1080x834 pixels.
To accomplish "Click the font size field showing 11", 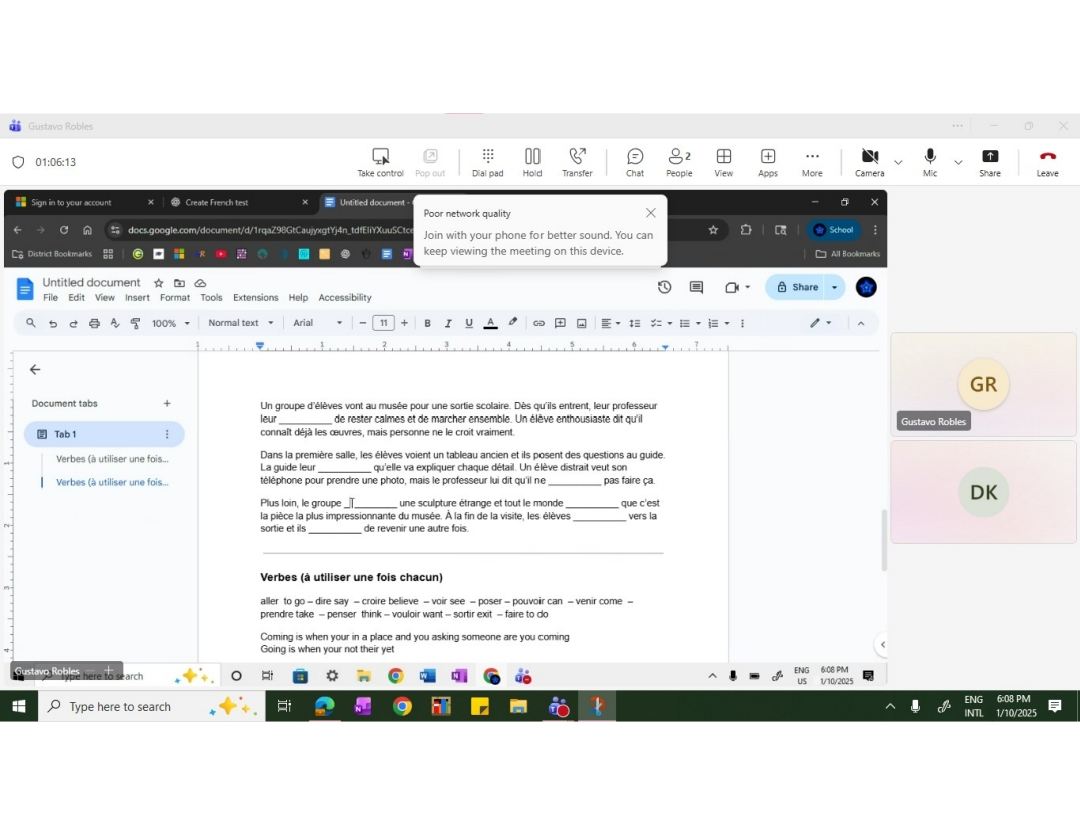I will (384, 323).
